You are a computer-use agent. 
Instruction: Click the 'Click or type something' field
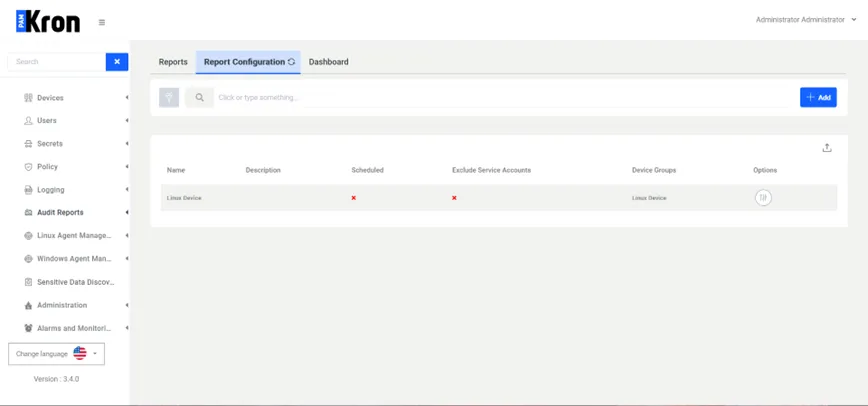[x=503, y=97]
